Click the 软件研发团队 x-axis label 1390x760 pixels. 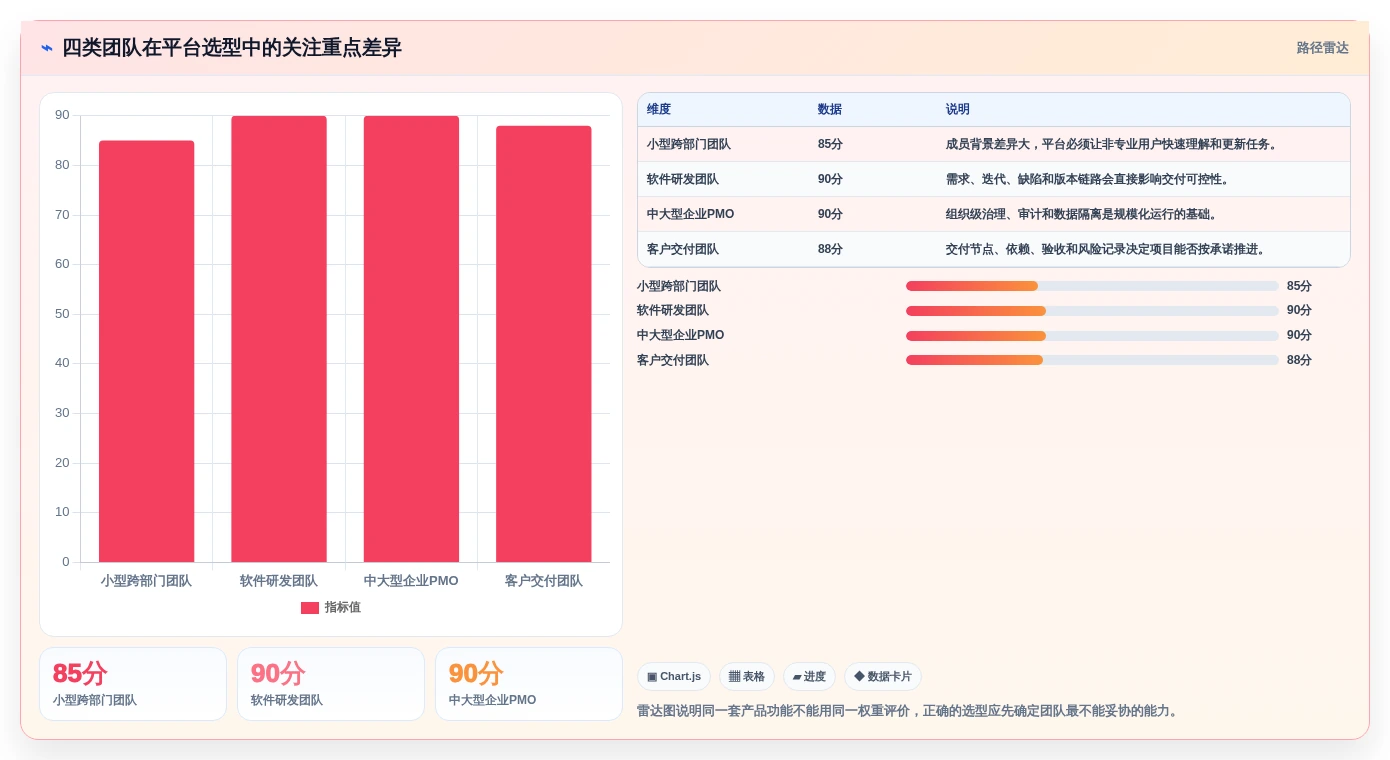coord(279,581)
